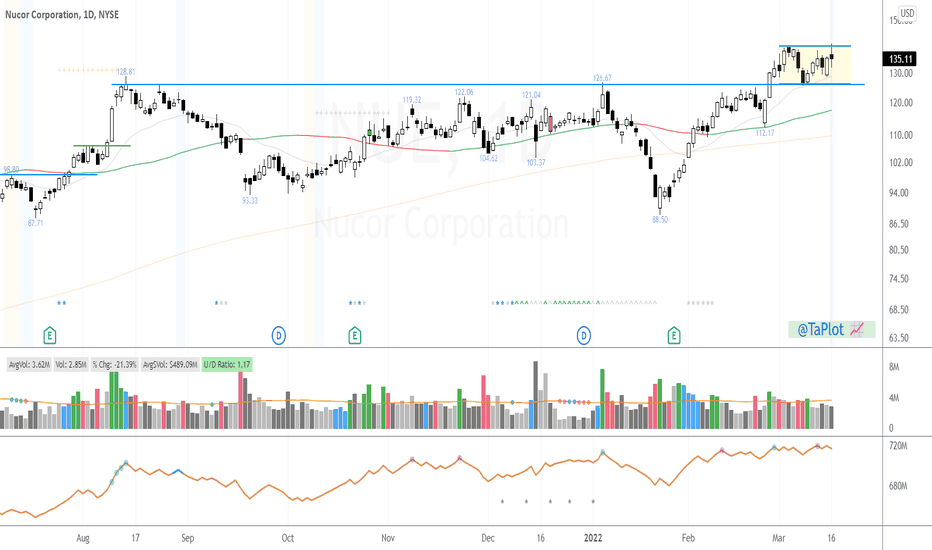Screen dimensions: 932x550
Task: Click the Vol: 2.85M indicator label
Action: (x=71, y=364)
